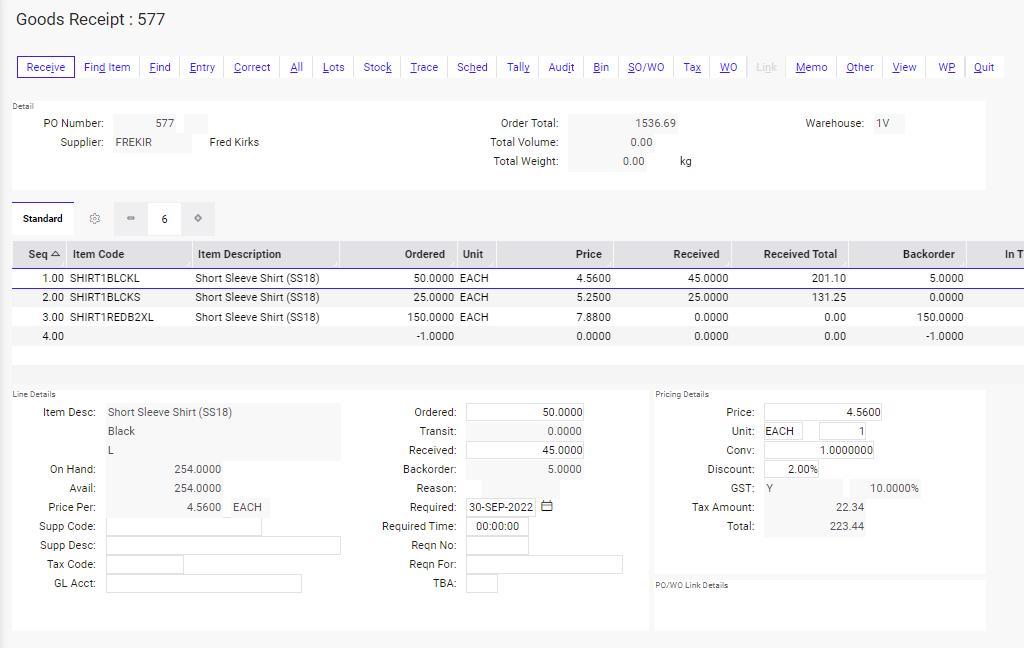The height and width of the screenshot is (648, 1024).
Task: Open the Tally function from the toolbar
Action: click(517, 67)
